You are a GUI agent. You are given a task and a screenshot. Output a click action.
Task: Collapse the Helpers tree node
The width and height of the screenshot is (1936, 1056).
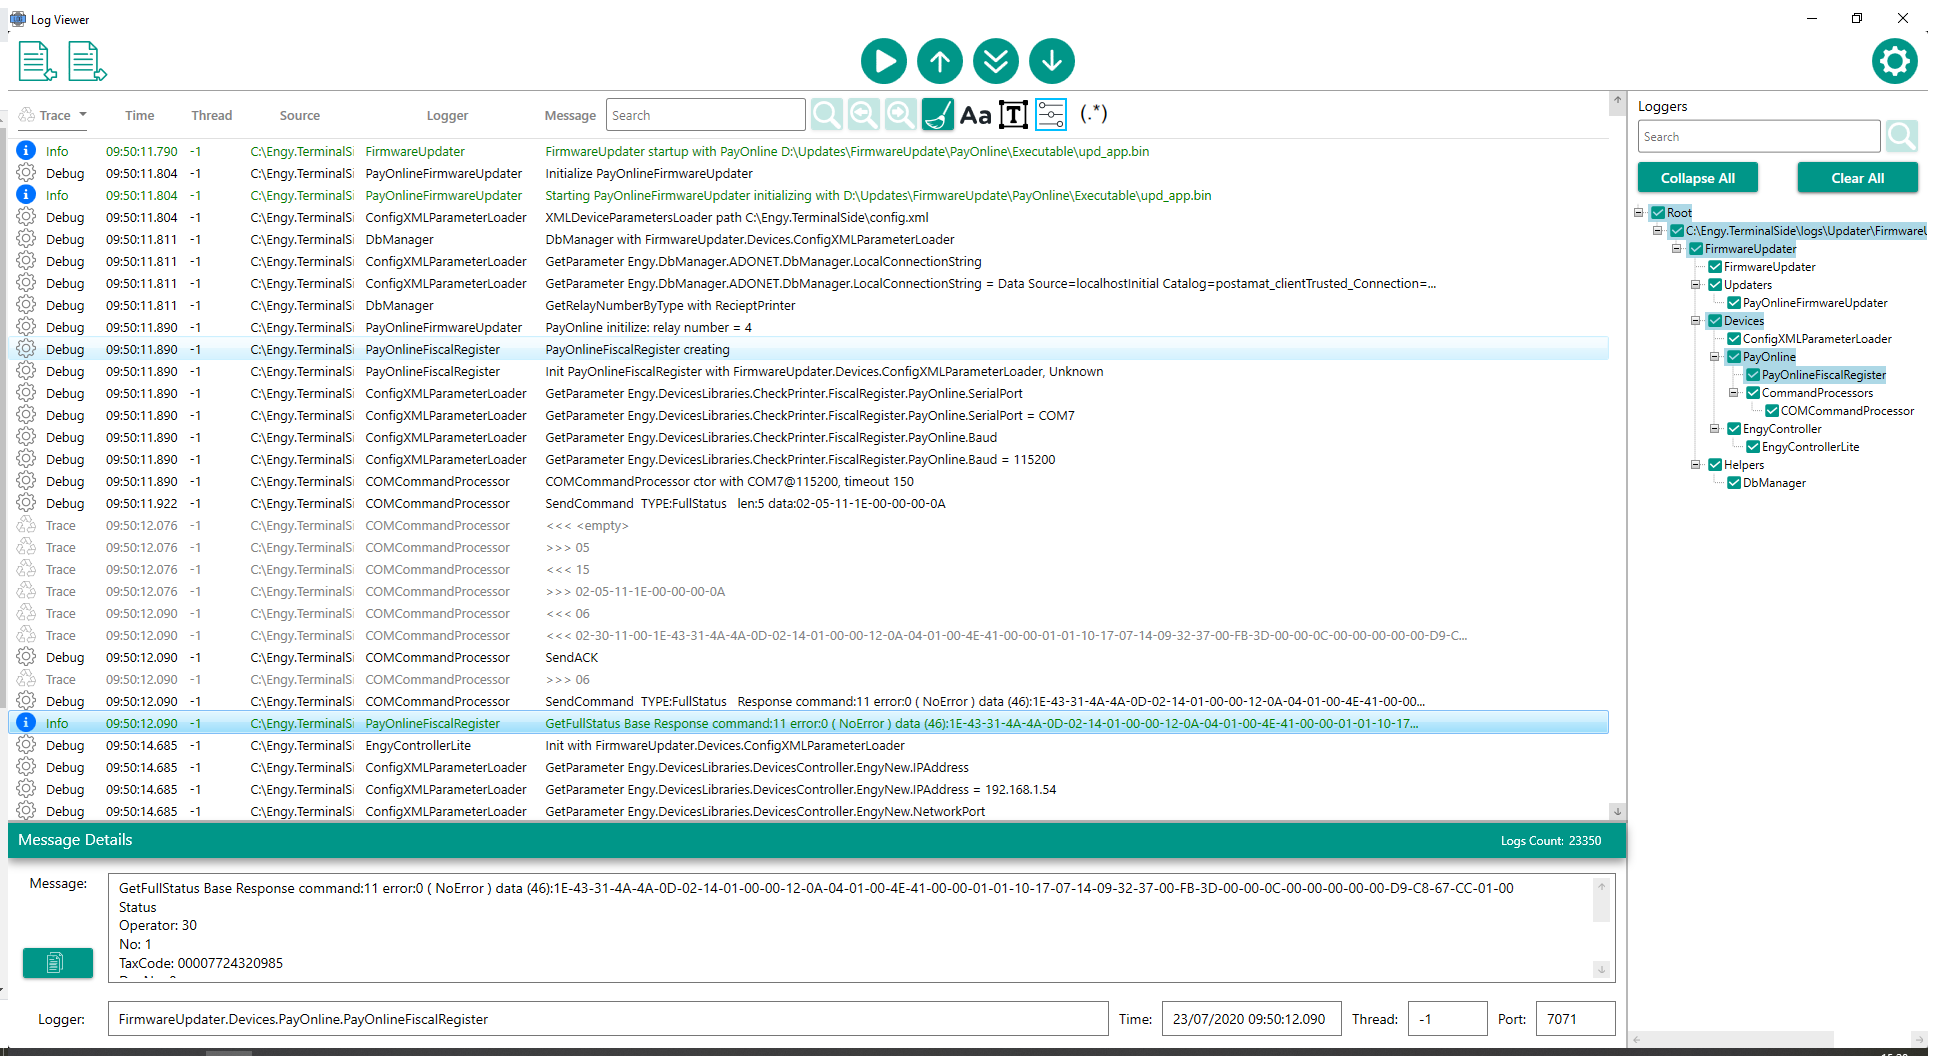(1695, 464)
